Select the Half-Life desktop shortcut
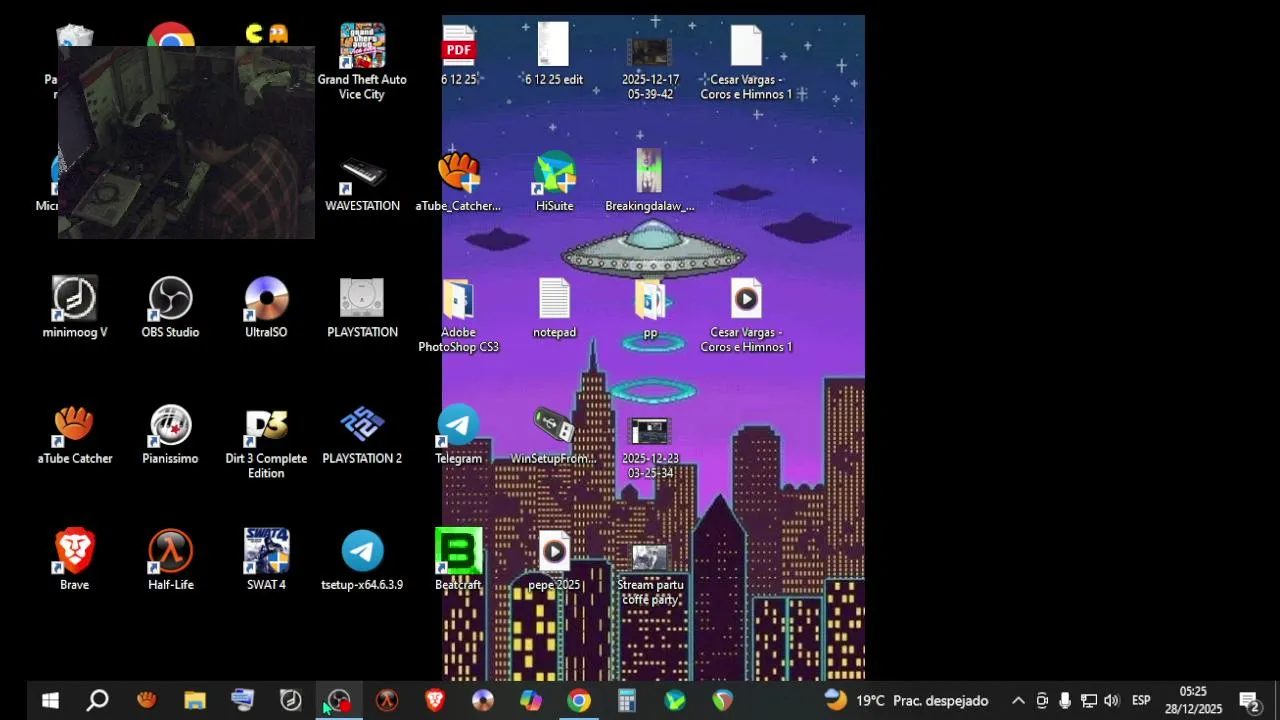The width and height of the screenshot is (1280, 720). pos(170,560)
